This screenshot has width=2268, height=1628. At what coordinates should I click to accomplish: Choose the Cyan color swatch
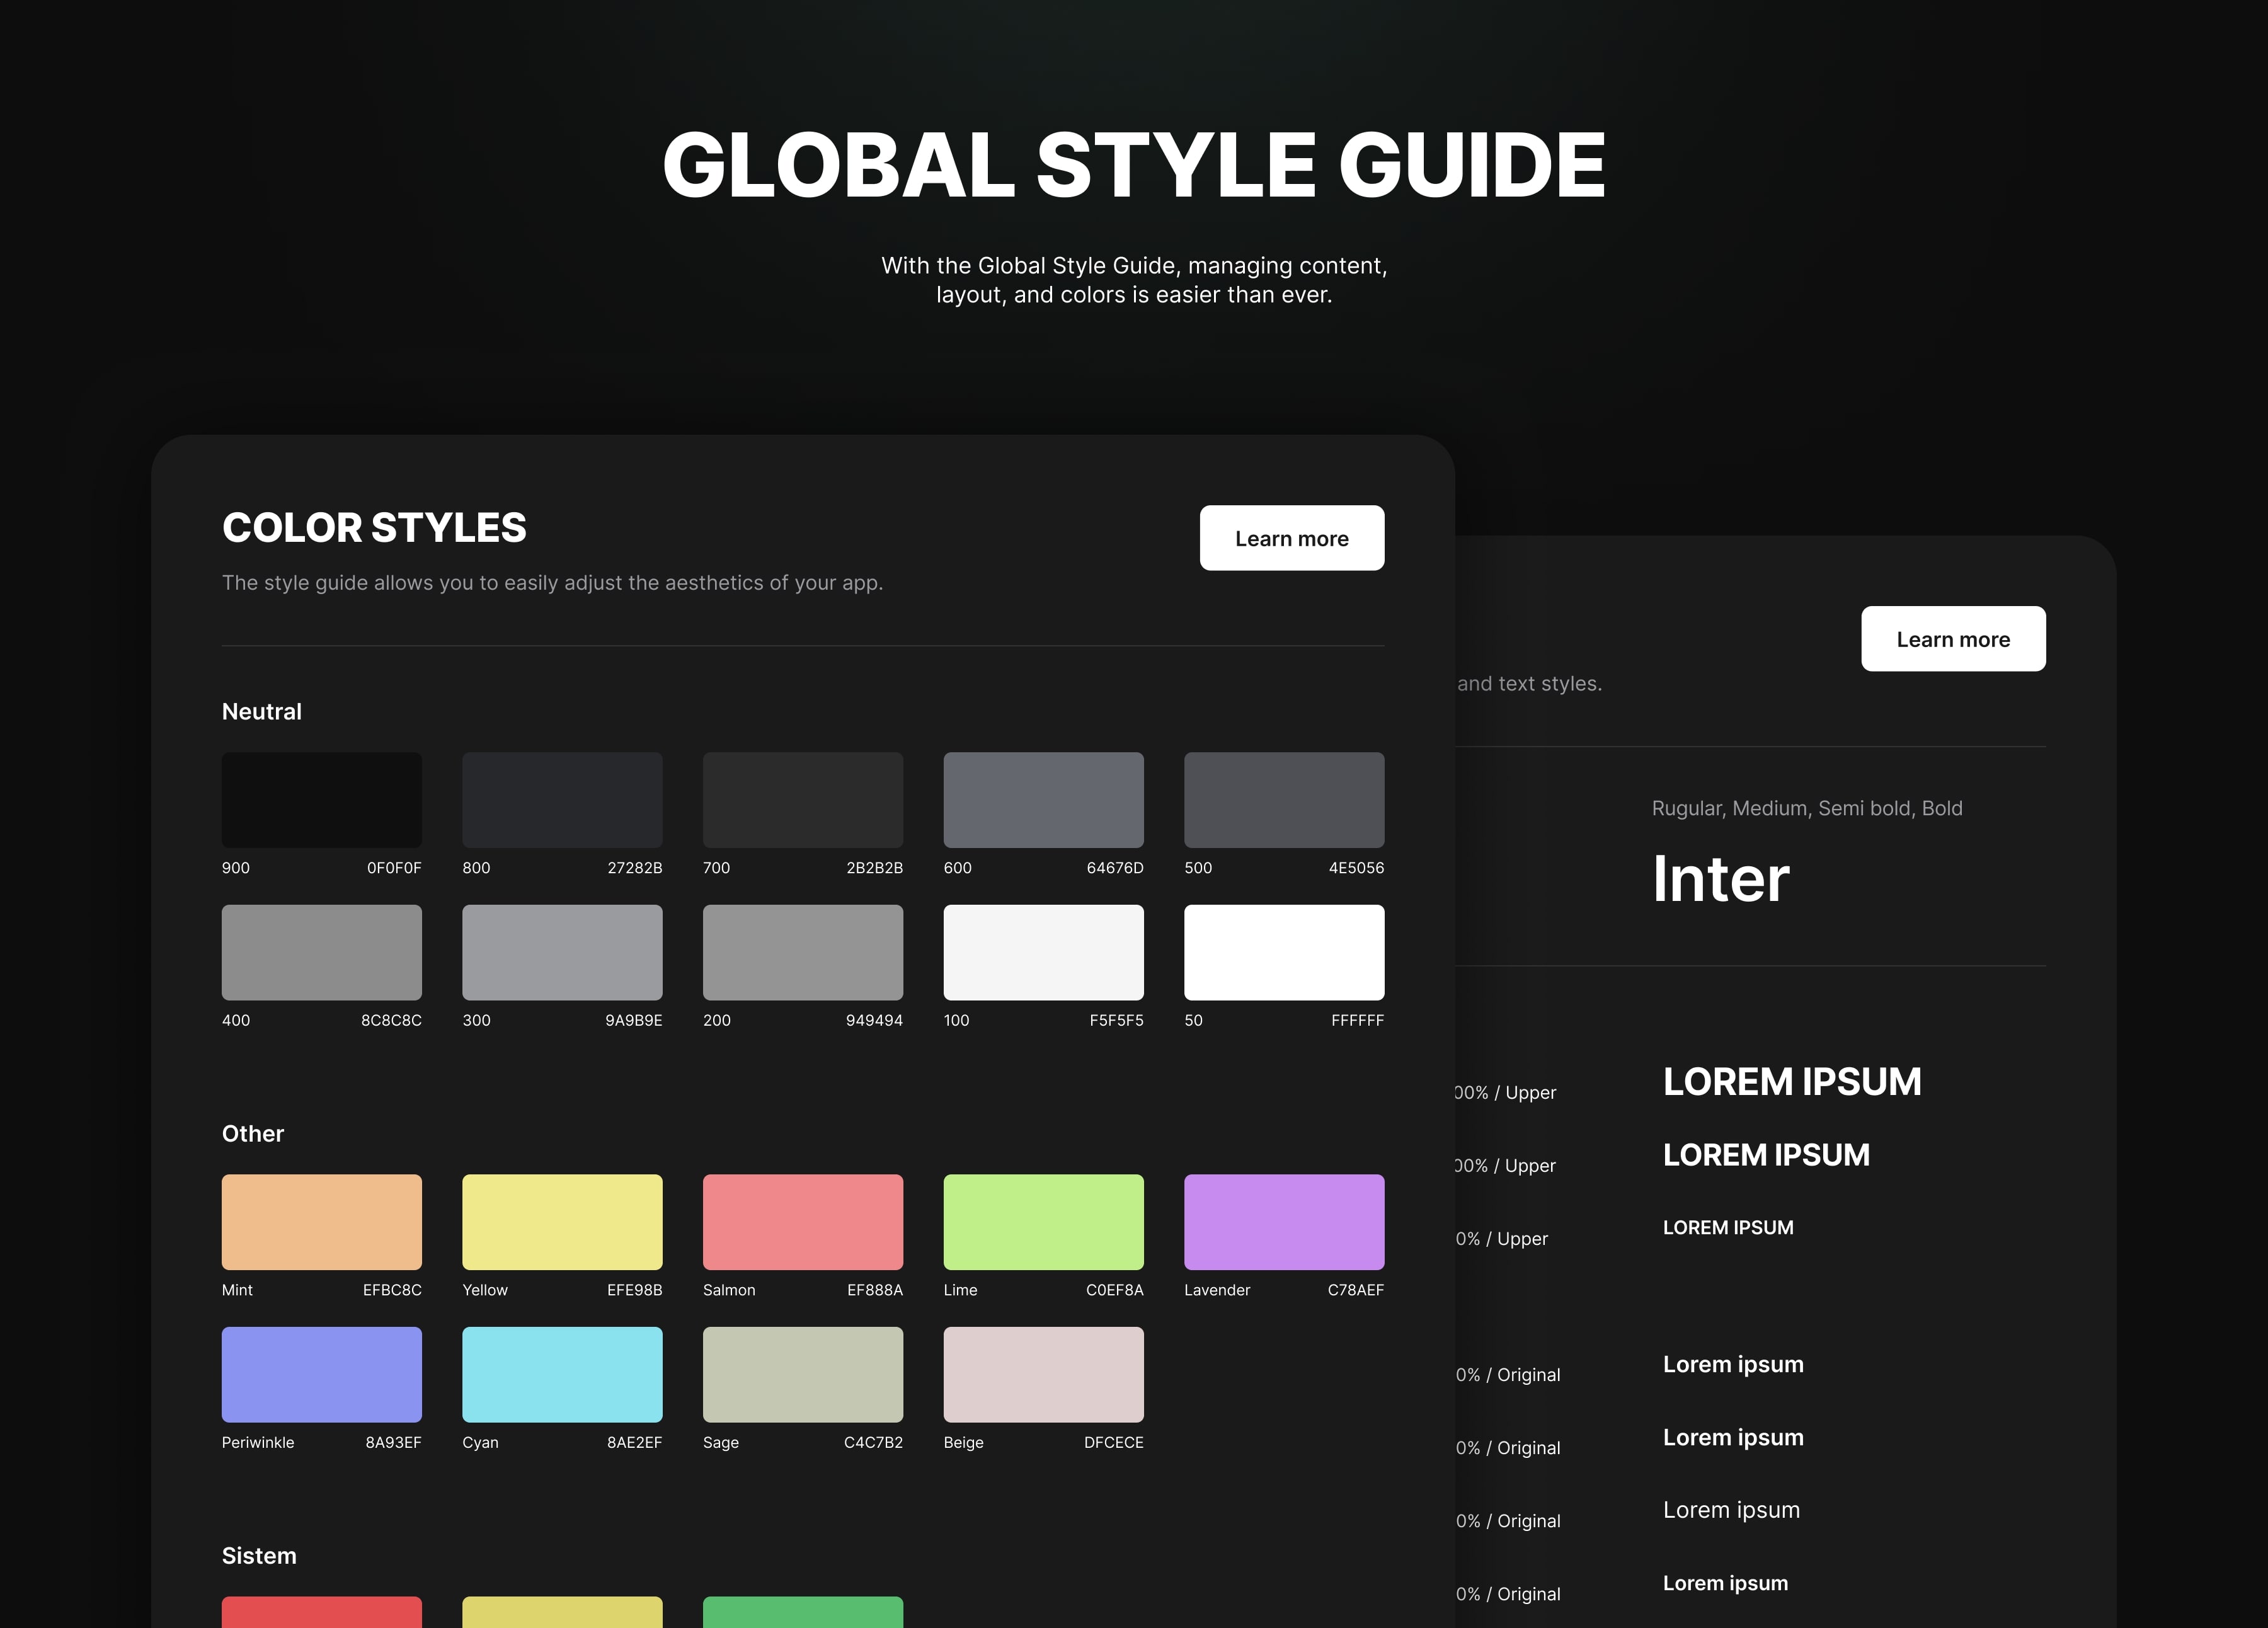coord(562,1374)
